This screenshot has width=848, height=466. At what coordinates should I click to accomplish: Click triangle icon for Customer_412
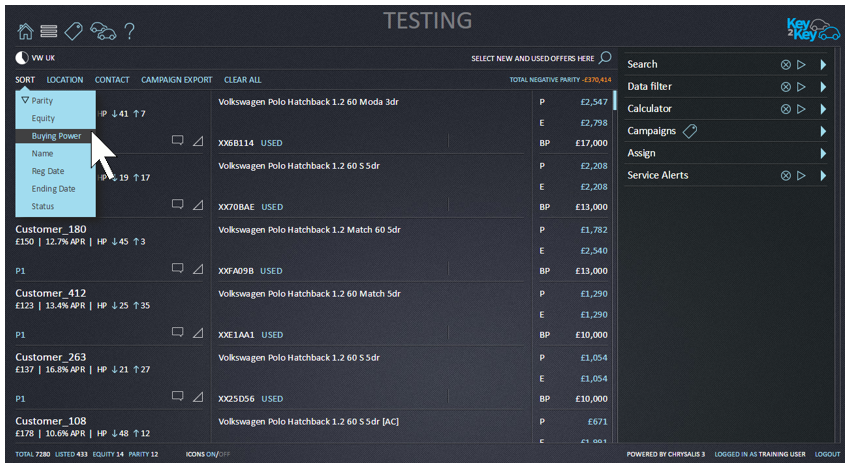tap(198, 332)
